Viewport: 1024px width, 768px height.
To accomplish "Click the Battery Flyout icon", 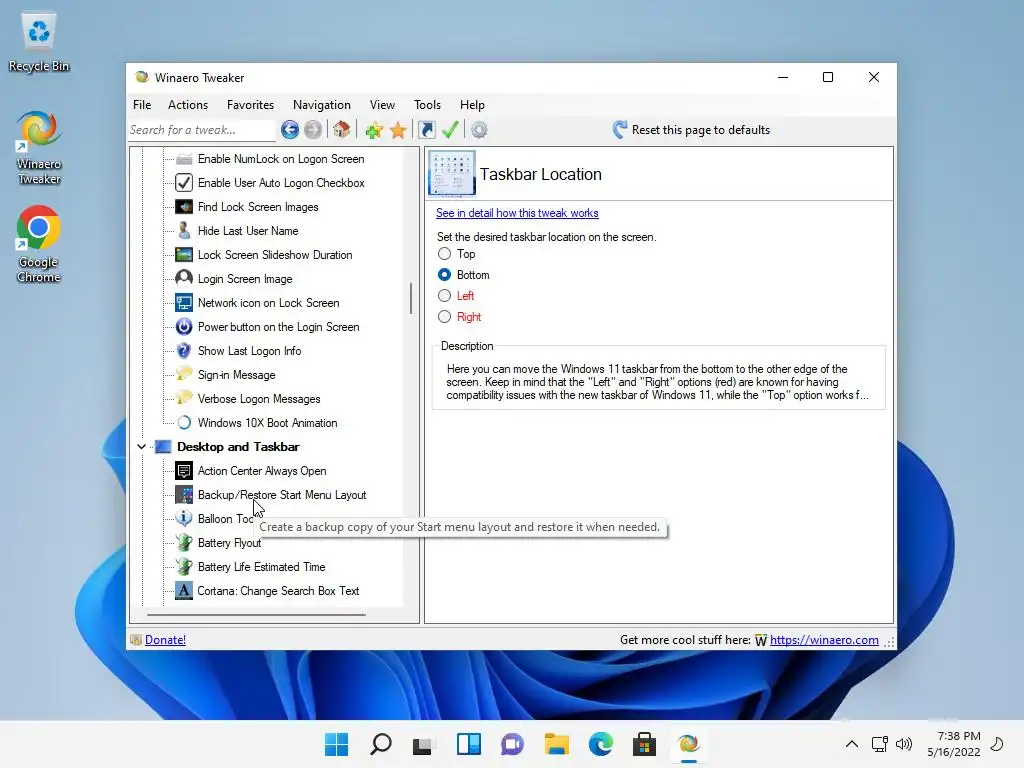I will 184,543.
